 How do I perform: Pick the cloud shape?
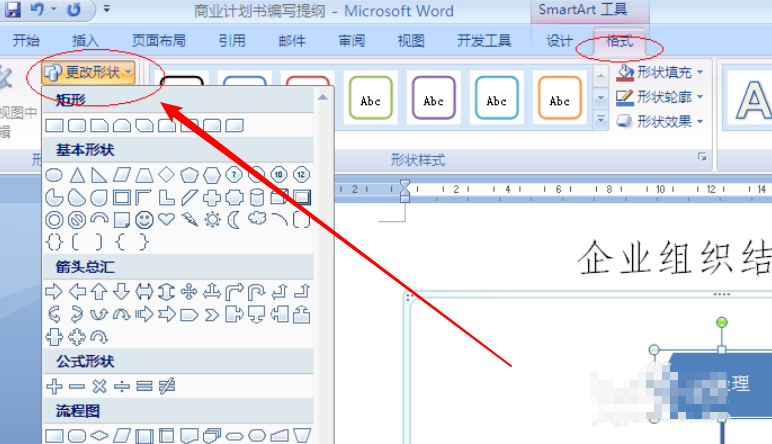click(x=257, y=219)
